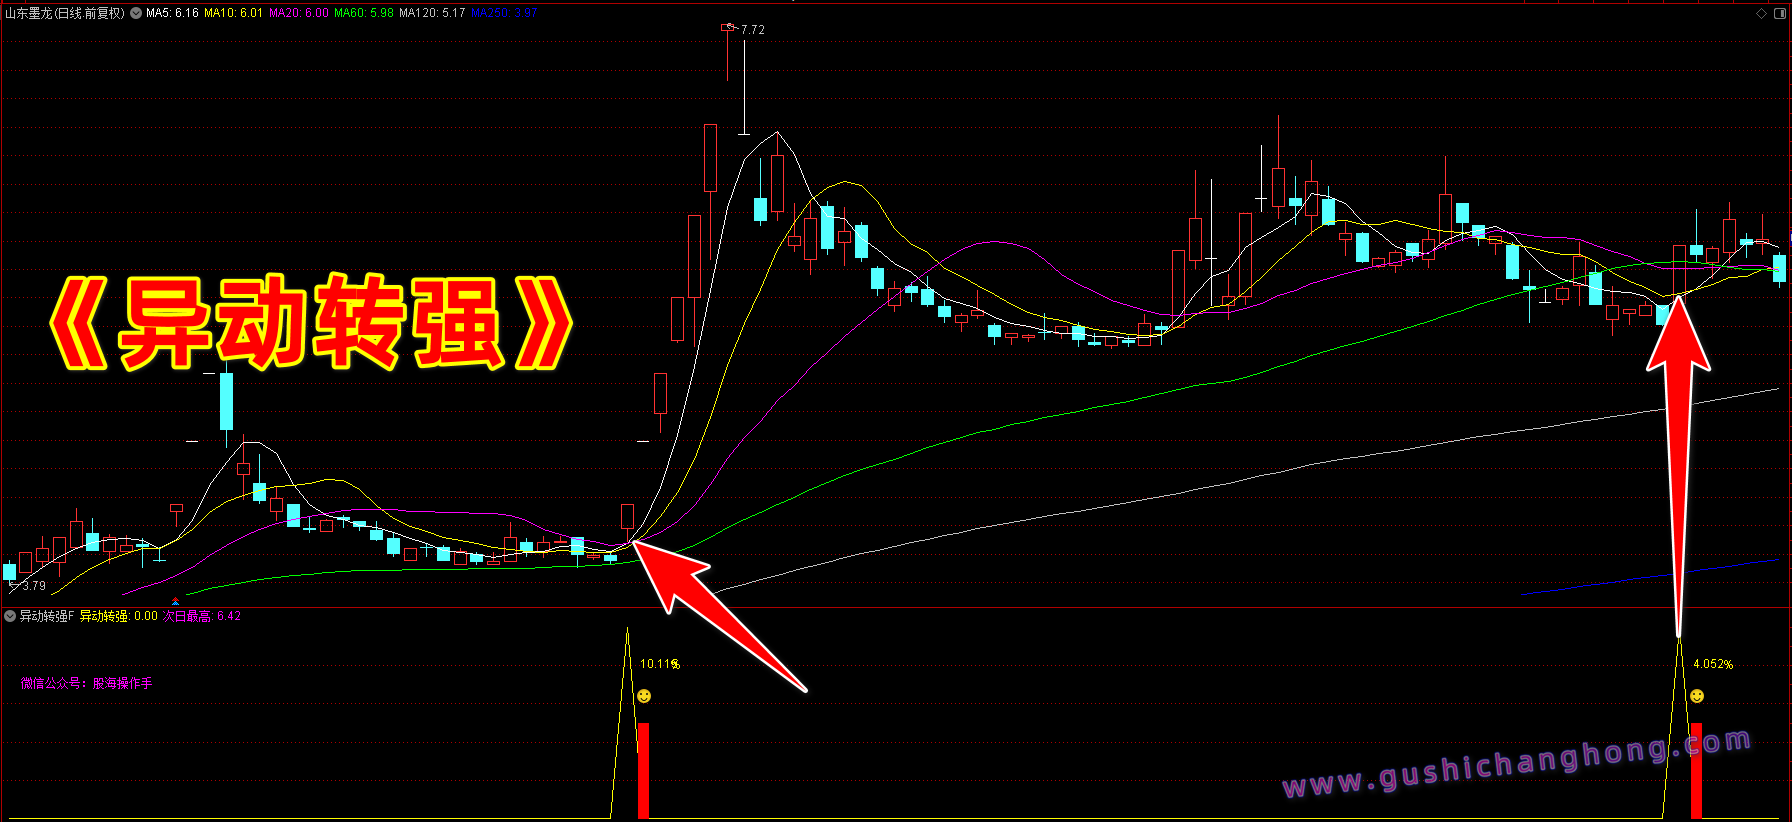Open the main chart indicator dropdown arrow
Image resolution: width=1792 pixels, height=822 pixels.
pos(136,13)
